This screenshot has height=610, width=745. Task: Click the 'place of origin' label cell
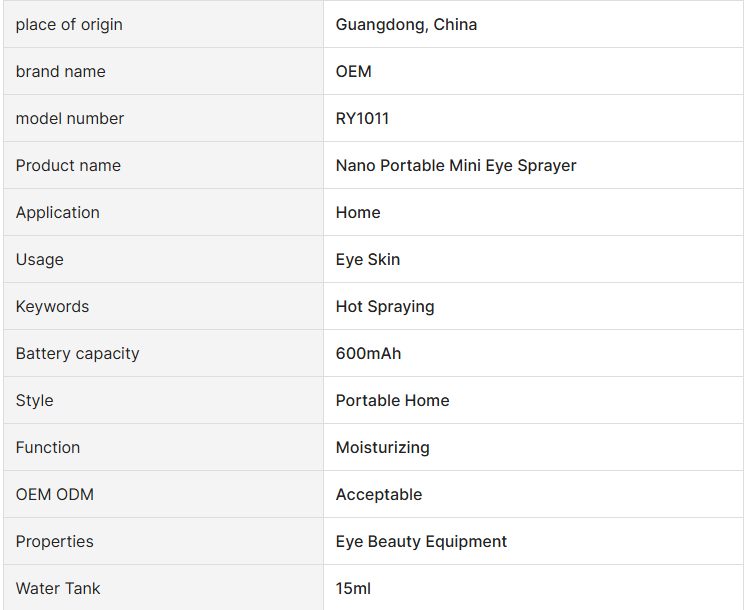click(x=69, y=24)
